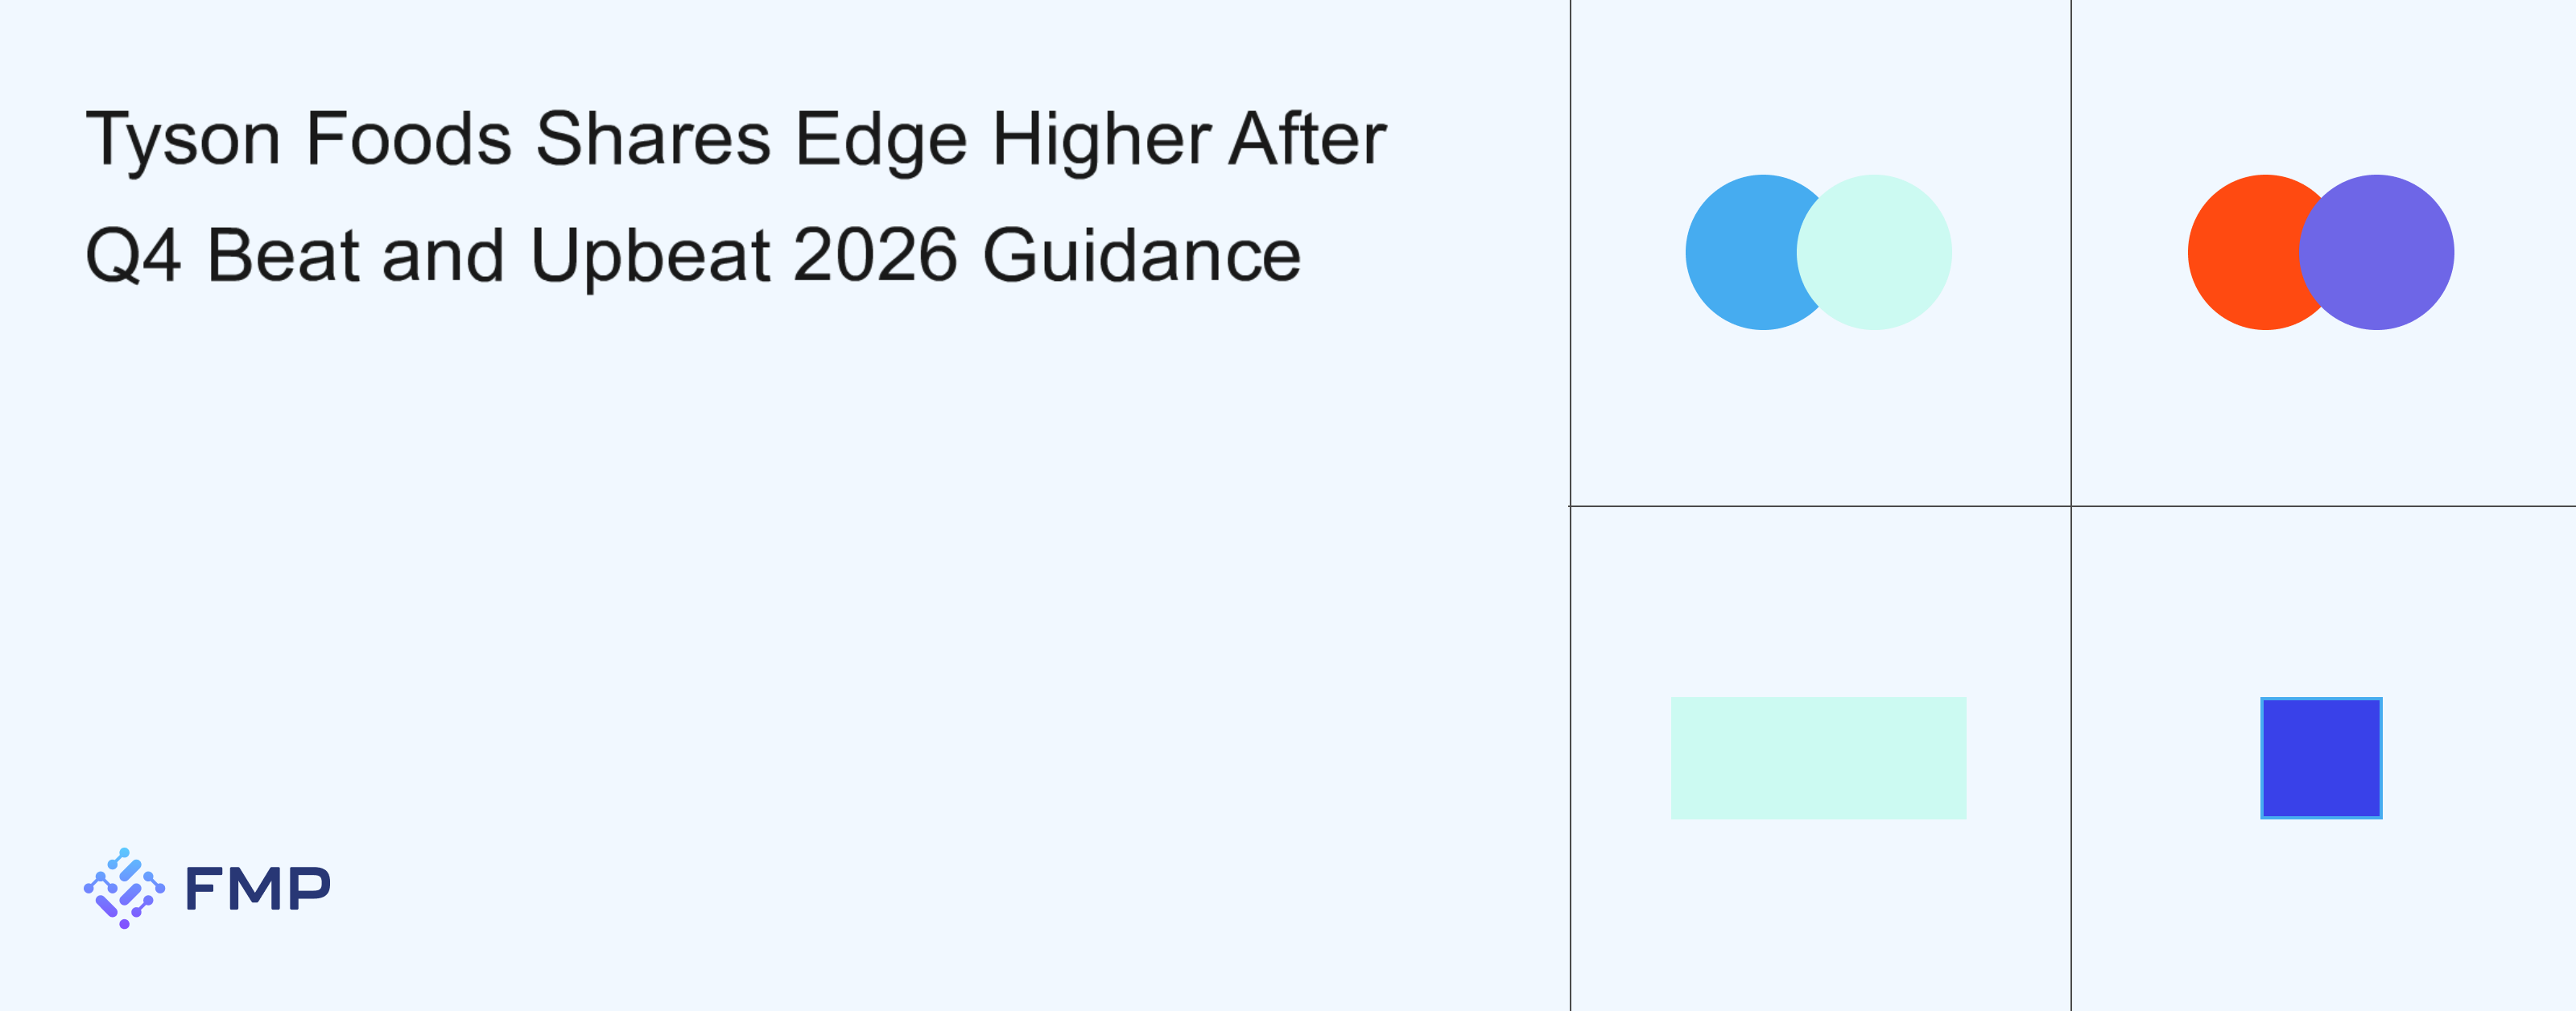Click the word "Beat" in the headline
2576x1011 pixels.
click(x=283, y=255)
